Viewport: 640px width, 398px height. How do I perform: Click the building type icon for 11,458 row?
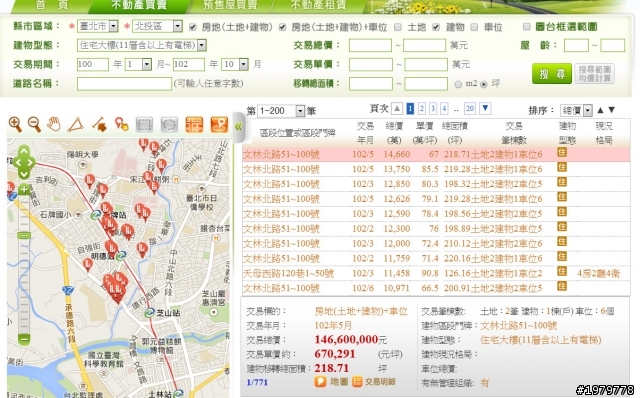(x=562, y=271)
